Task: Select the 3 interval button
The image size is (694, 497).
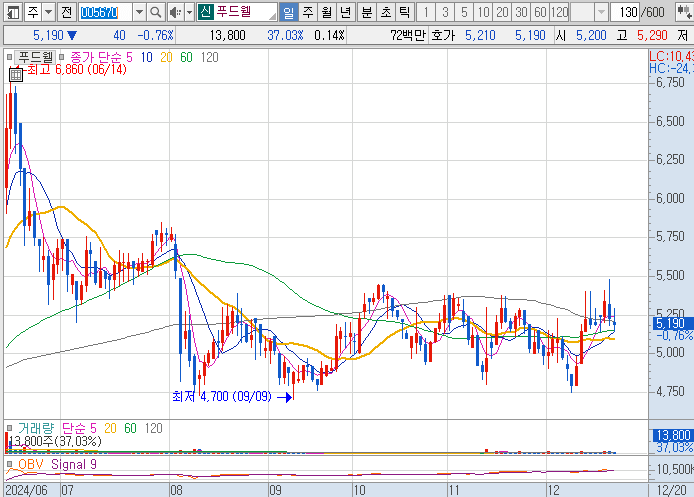Action: [x=445, y=12]
